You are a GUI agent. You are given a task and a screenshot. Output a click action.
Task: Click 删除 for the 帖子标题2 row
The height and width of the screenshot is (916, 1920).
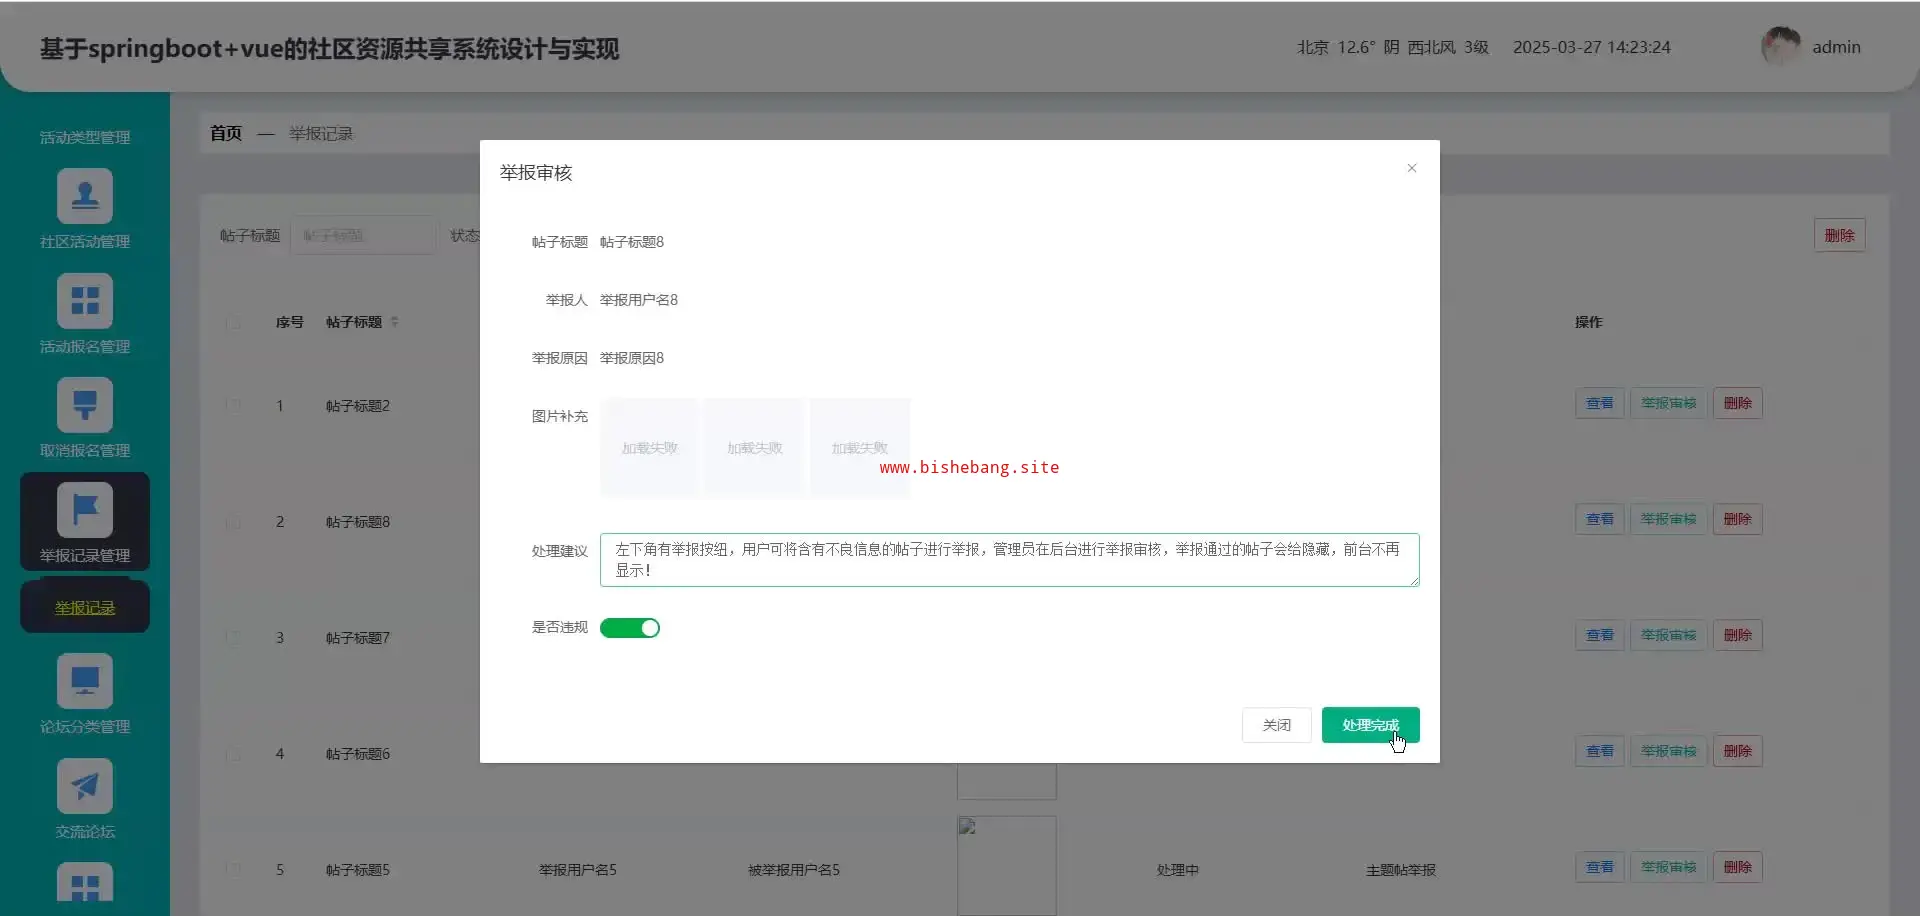coord(1737,403)
